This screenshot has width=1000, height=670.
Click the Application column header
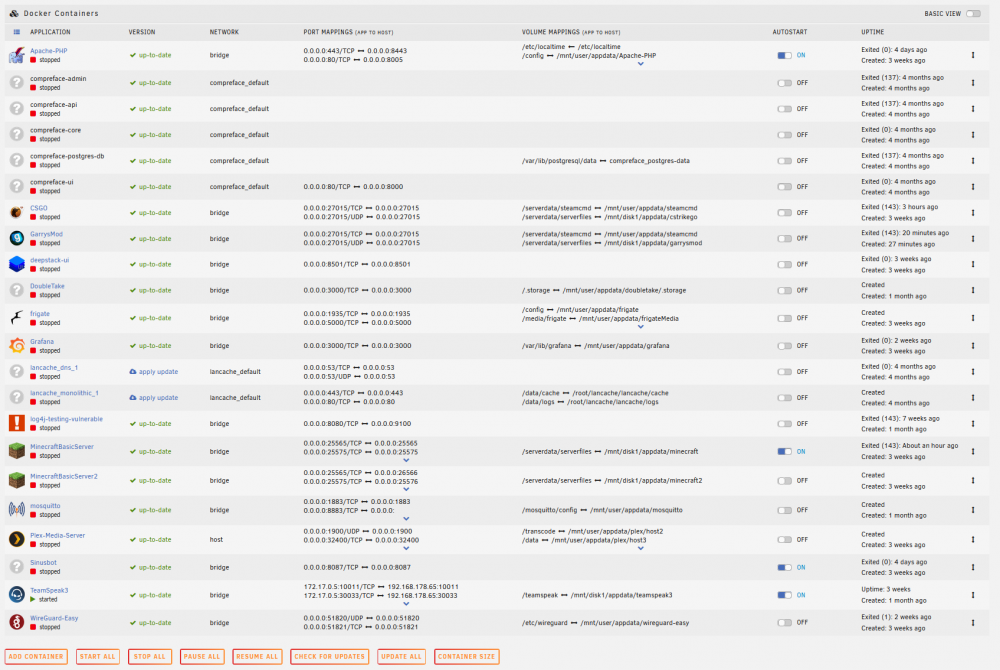coord(50,32)
